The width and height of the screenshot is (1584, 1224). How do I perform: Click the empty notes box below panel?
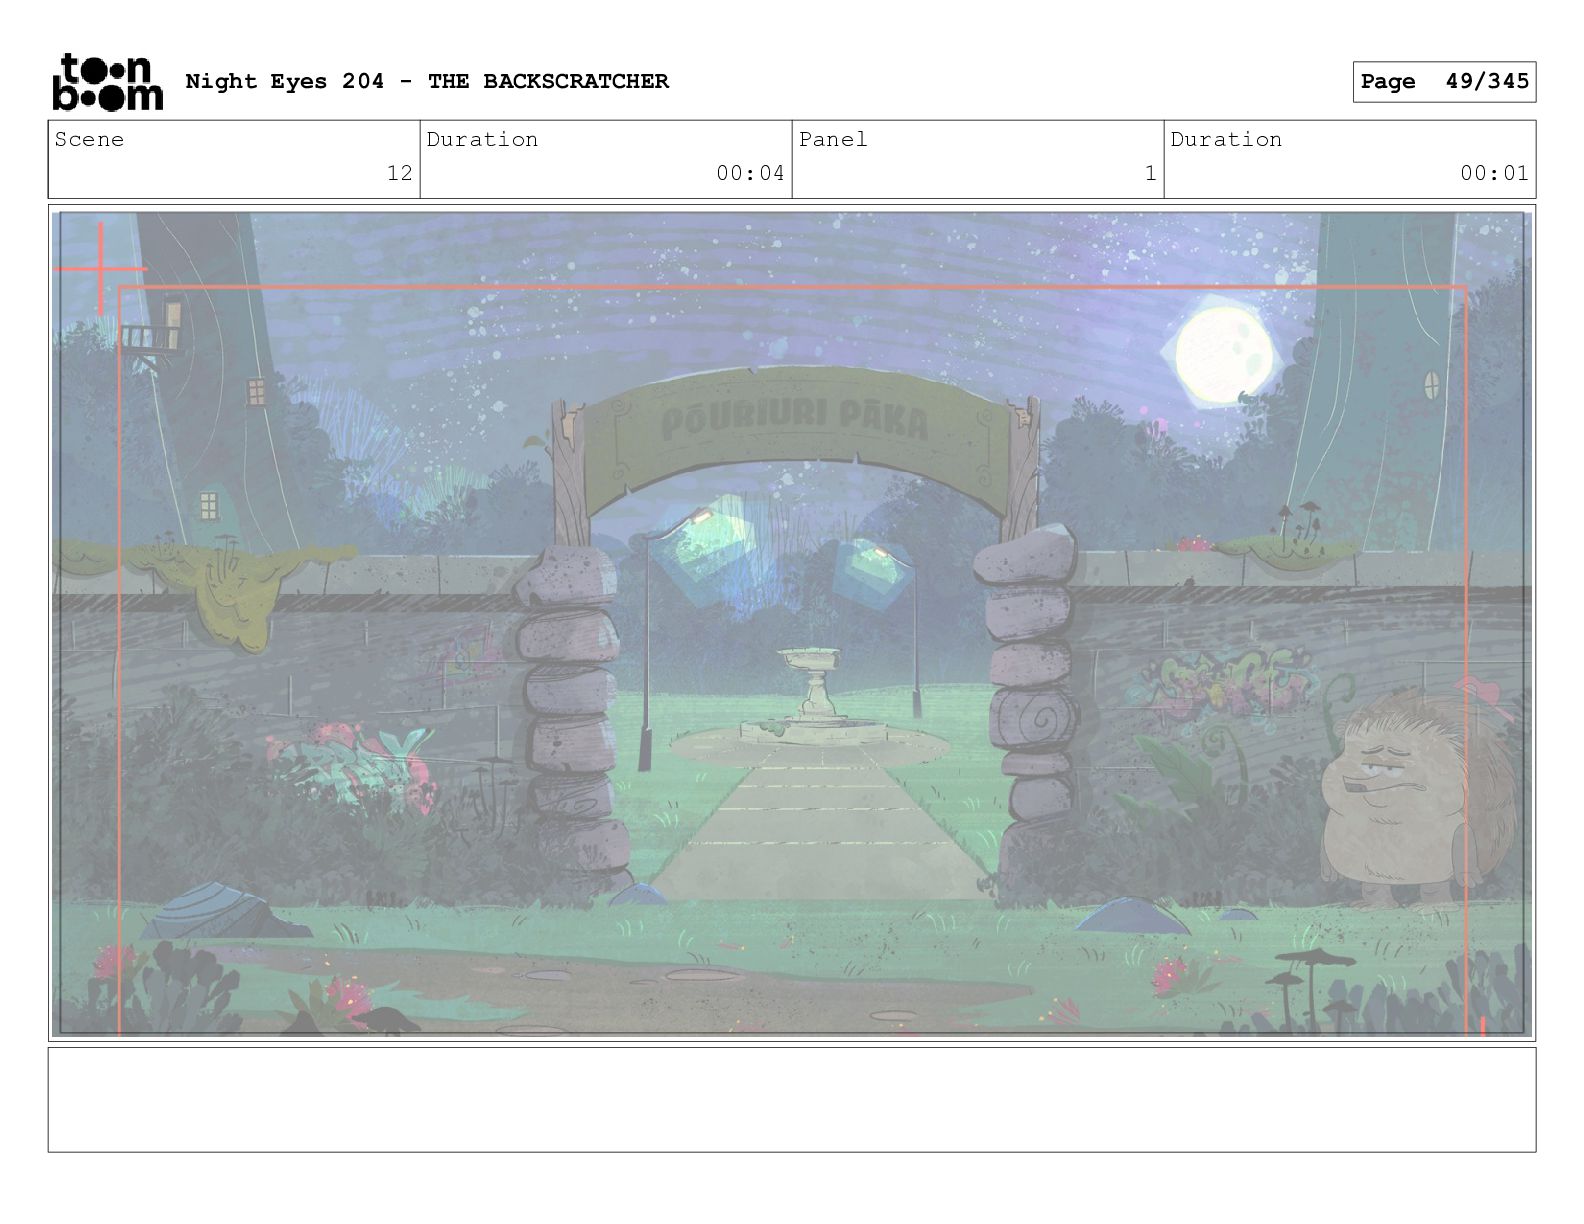[x=792, y=1099]
